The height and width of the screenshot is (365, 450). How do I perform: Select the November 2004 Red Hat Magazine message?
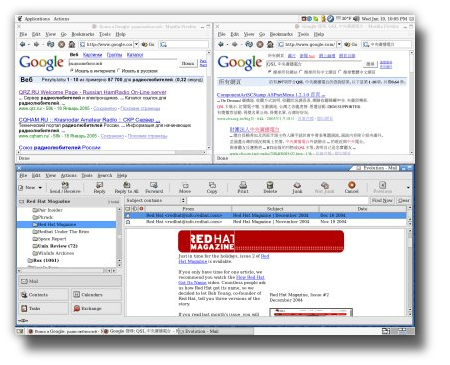[265, 222]
